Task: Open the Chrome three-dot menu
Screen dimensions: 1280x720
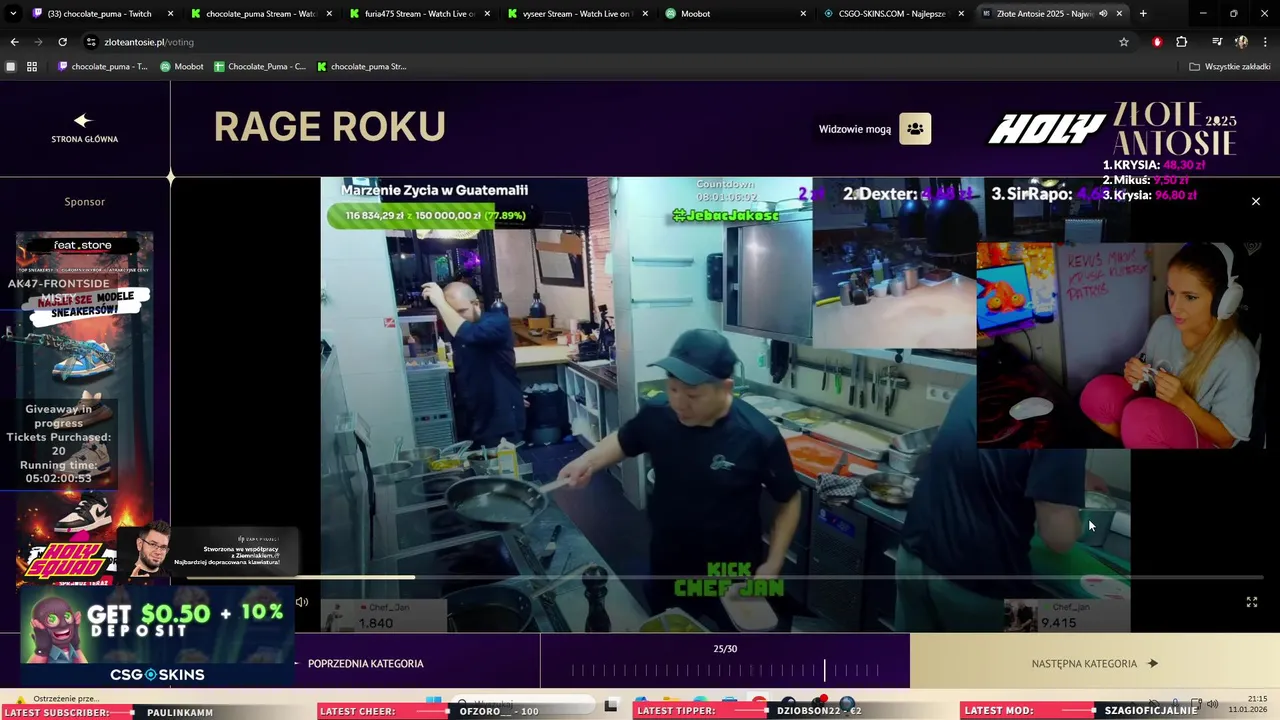Action: (x=1265, y=42)
